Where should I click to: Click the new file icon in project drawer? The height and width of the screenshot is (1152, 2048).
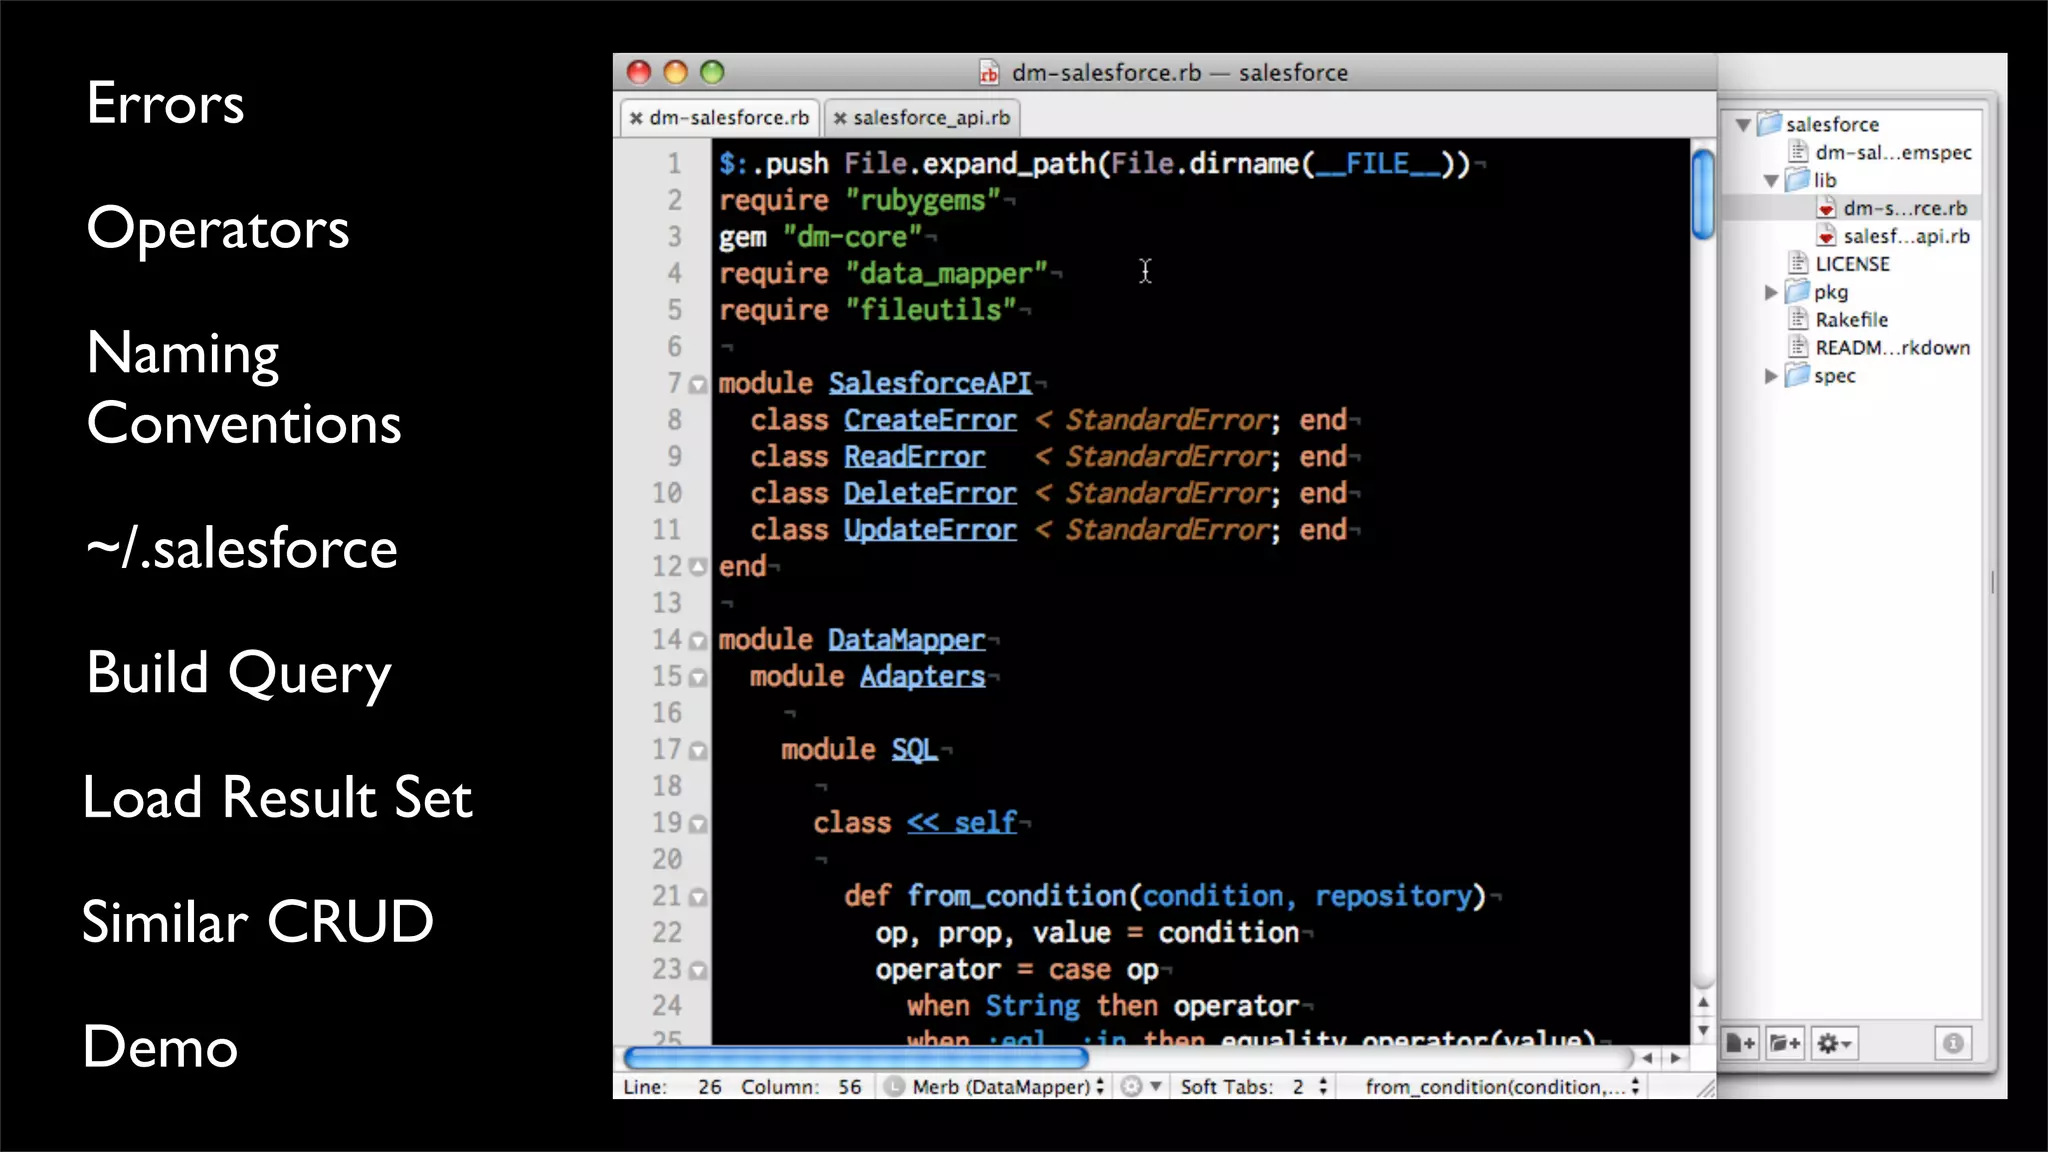point(1741,1044)
